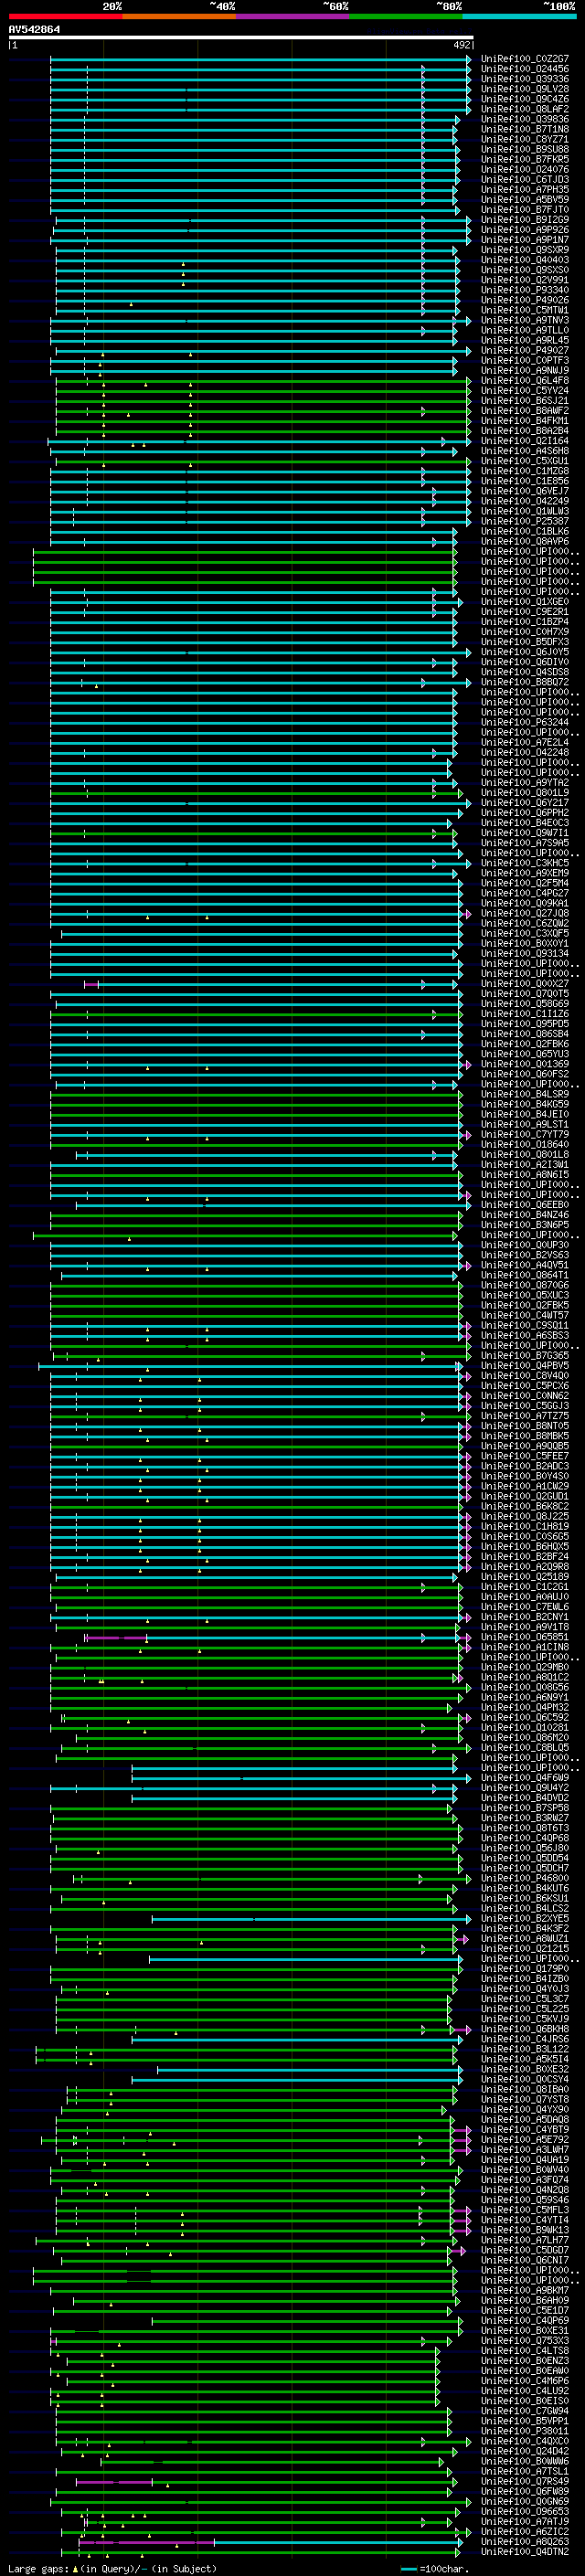Click the query end position 492
585x2576 pixels.
coord(461,45)
